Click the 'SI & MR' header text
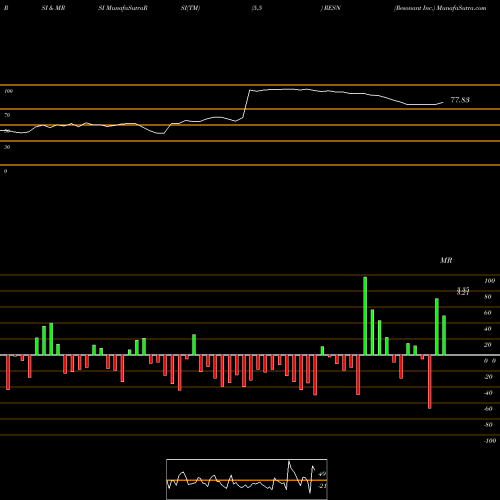500x500 pixels. (x=53, y=8)
